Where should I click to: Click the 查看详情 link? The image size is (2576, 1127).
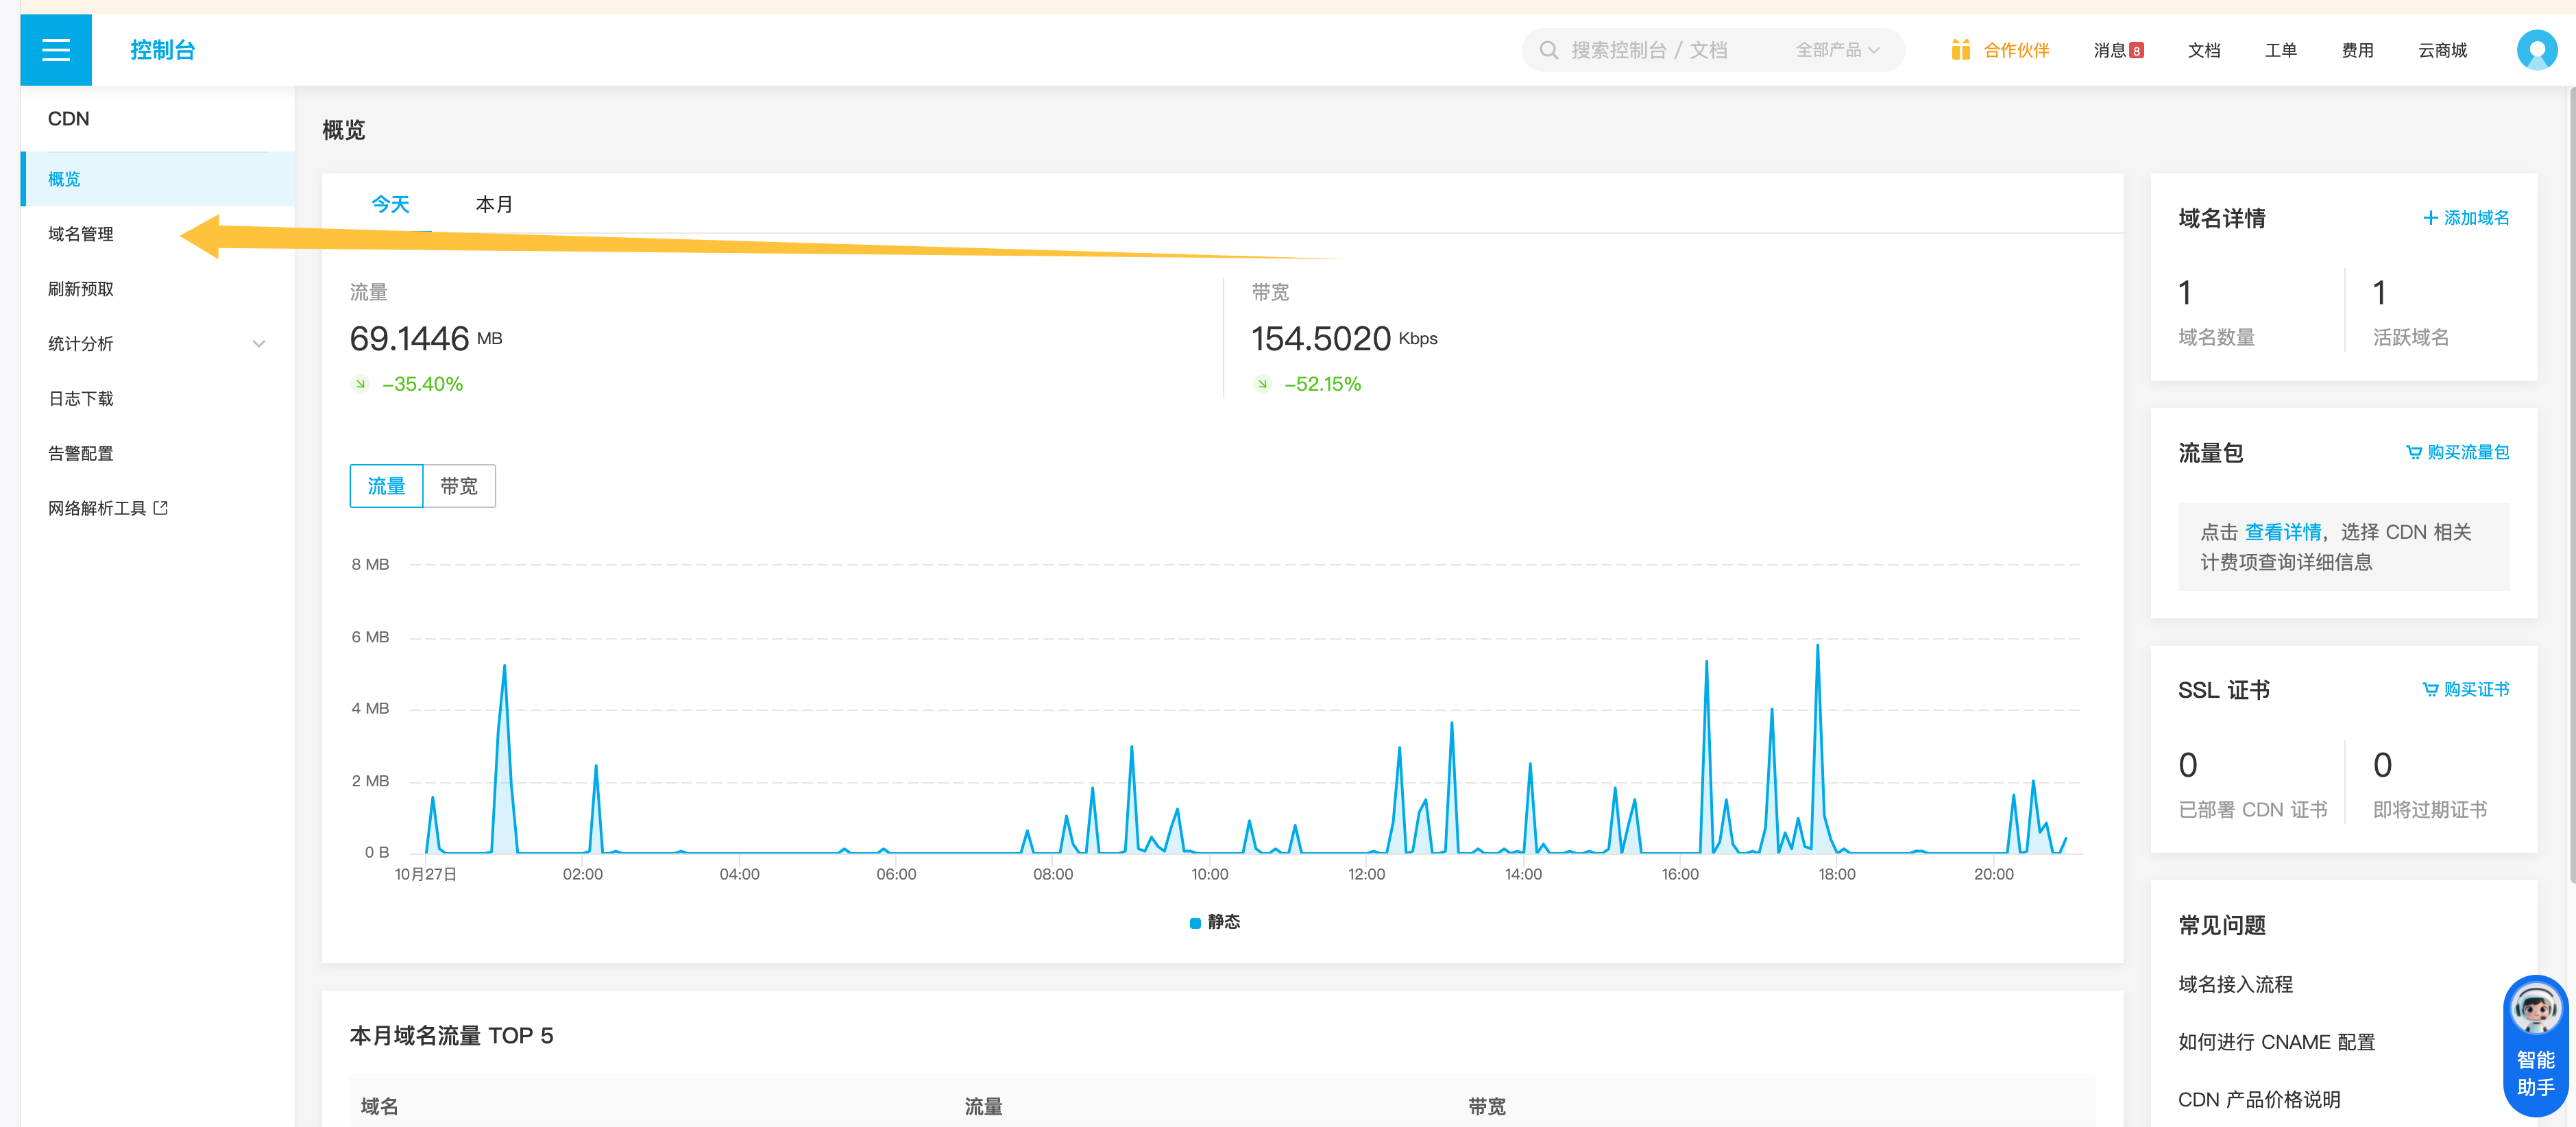tap(2283, 532)
